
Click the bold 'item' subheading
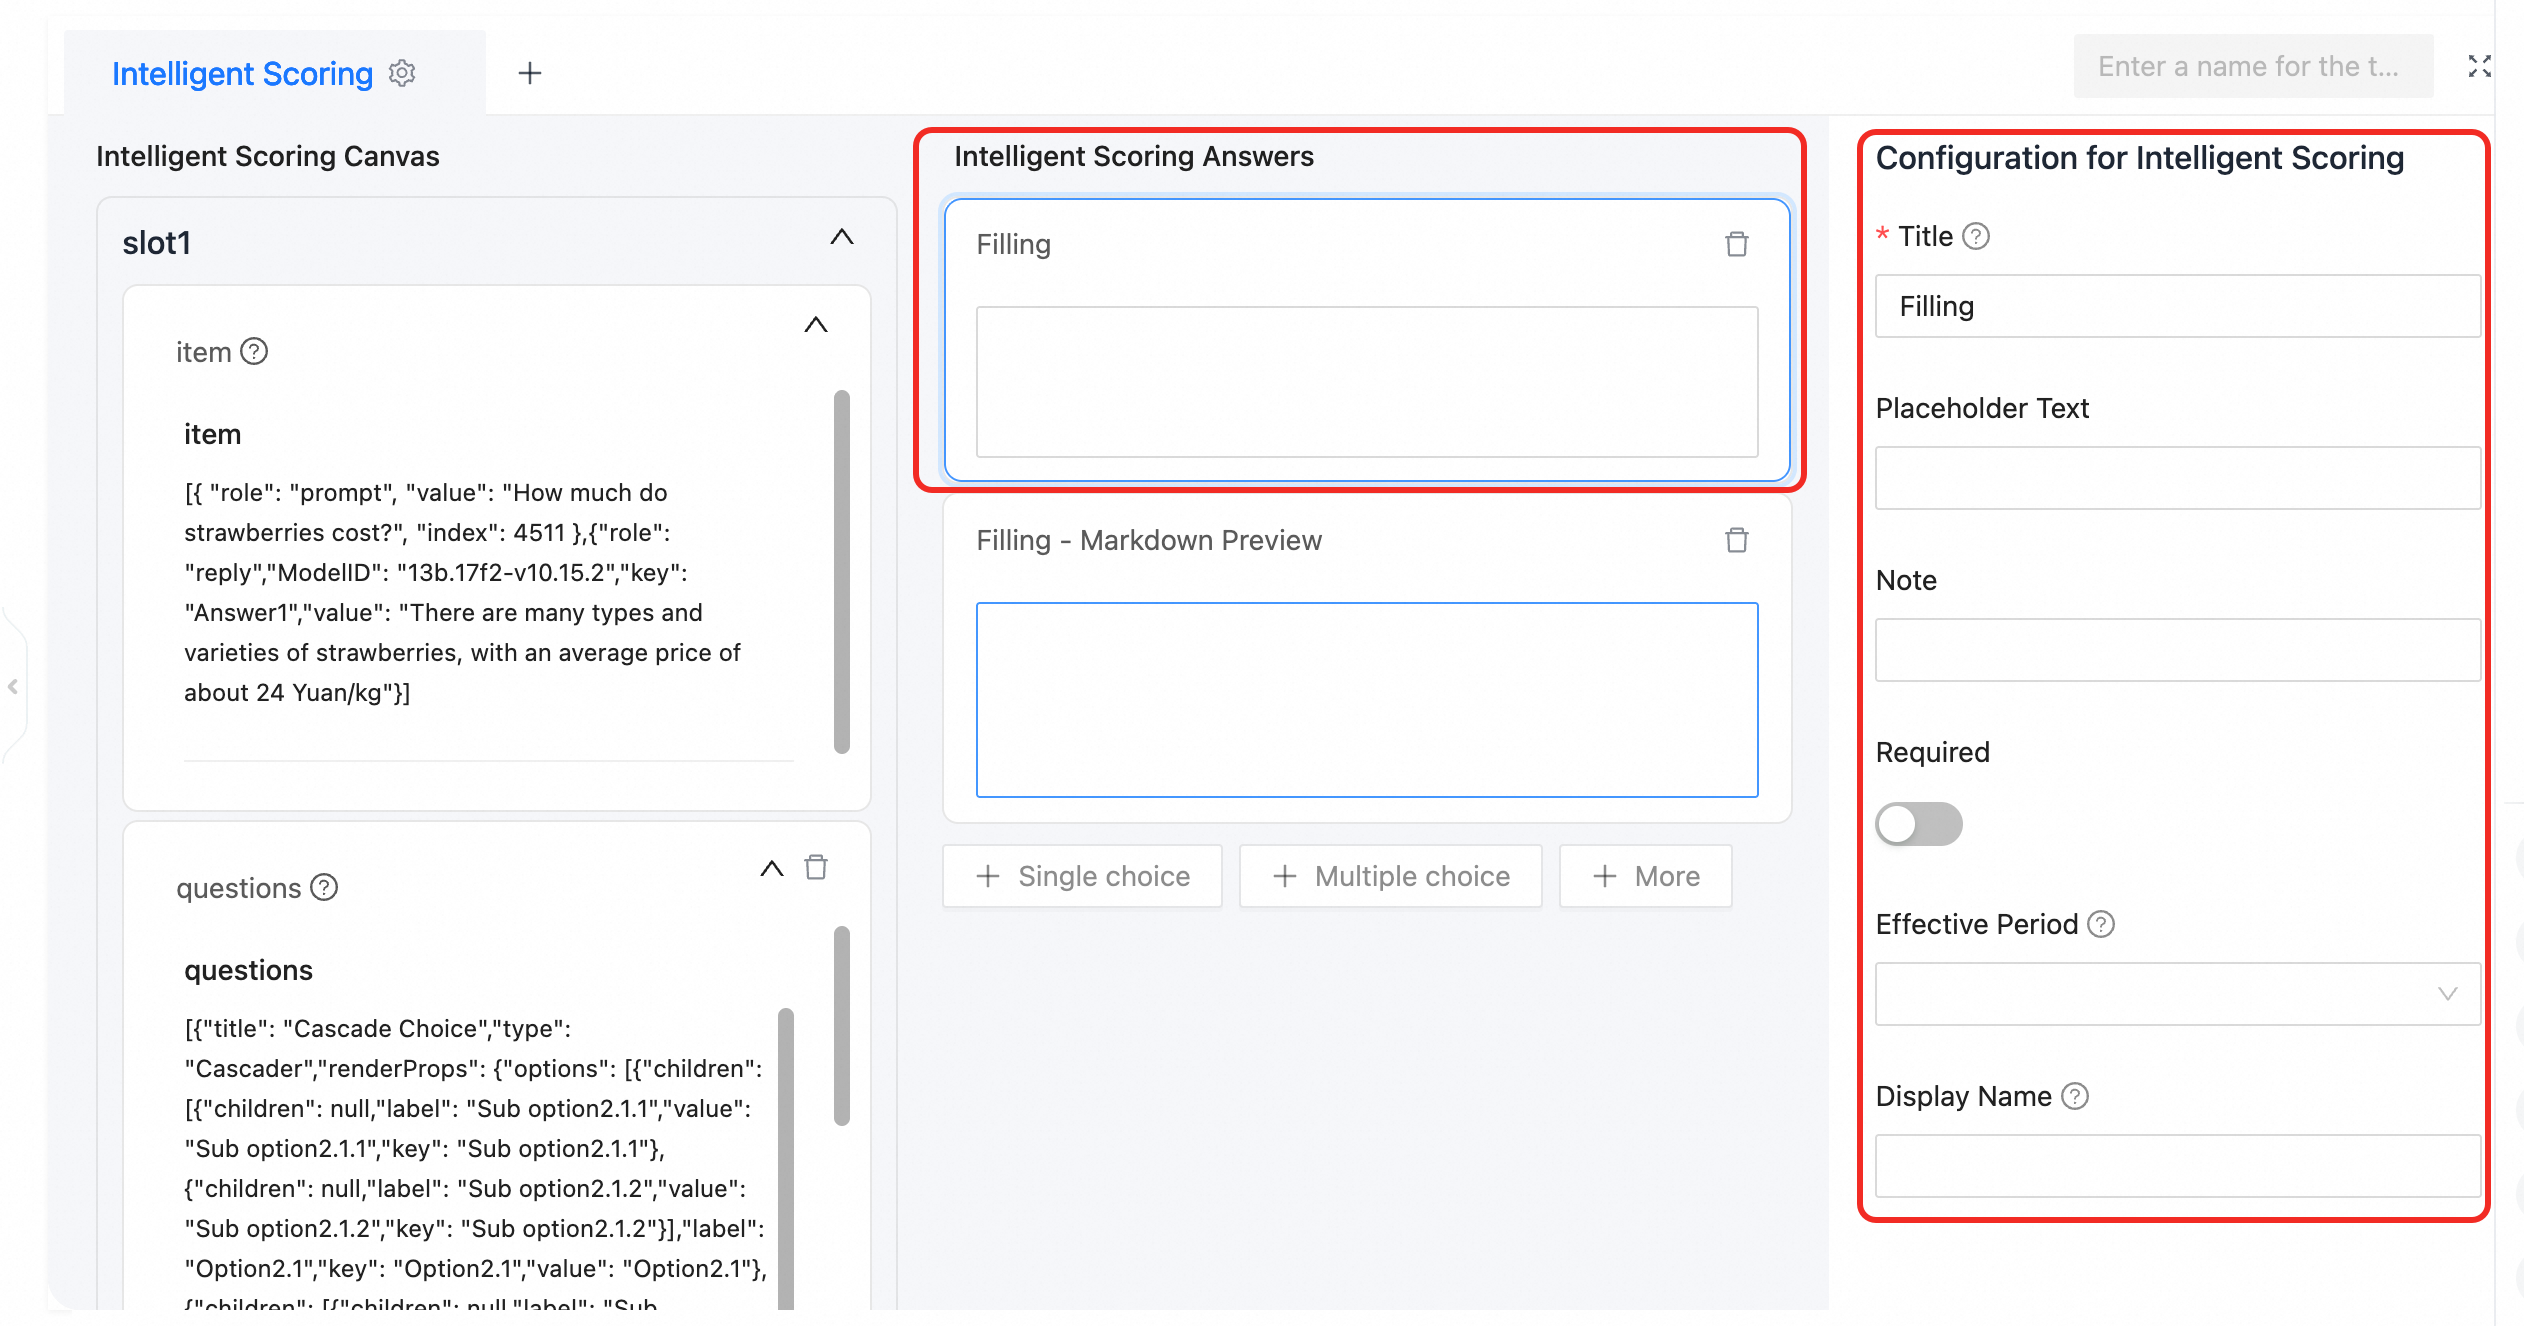212,434
